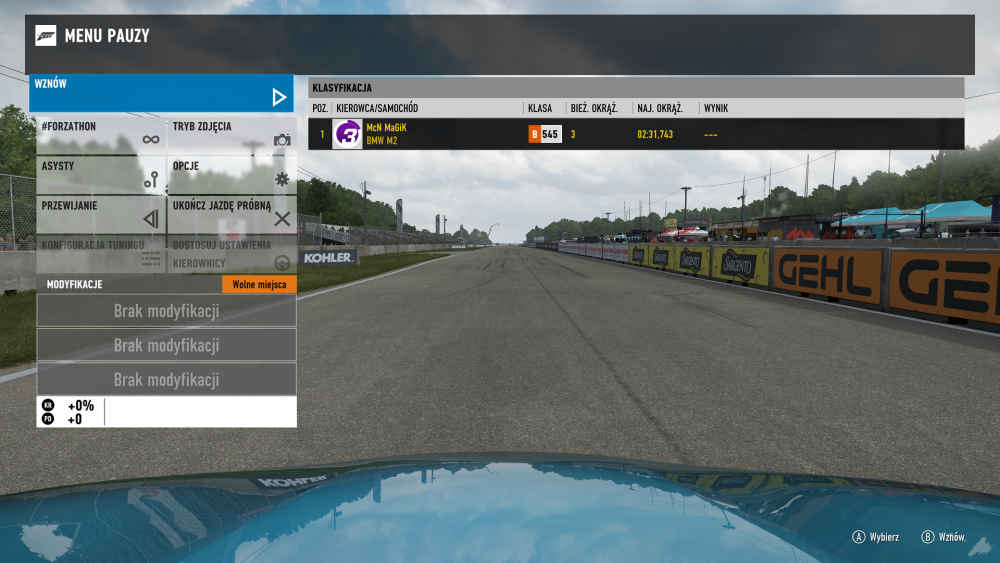Click the Forza logo in Menu Pauzy header

click(x=45, y=36)
